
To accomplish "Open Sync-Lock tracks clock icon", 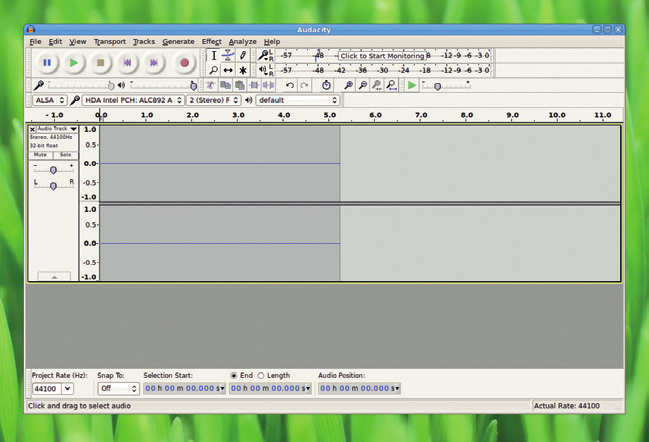I will [326, 85].
